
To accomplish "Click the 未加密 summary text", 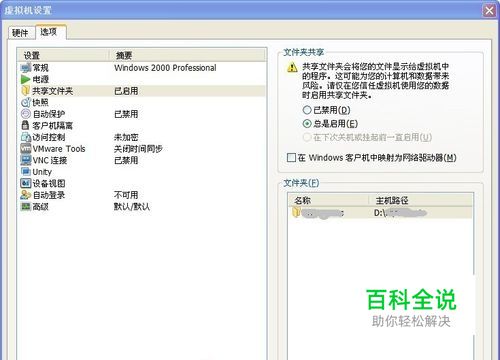I will coord(126,137).
